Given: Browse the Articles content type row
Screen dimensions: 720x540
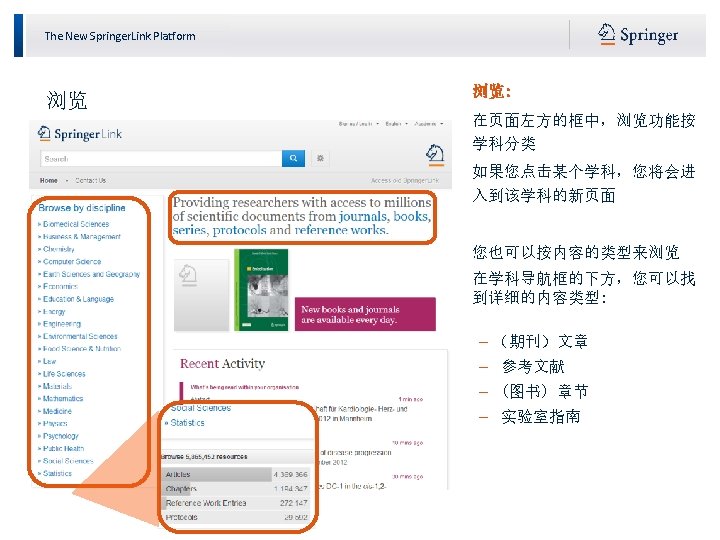Looking at the screenshot, I should pos(236,474).
